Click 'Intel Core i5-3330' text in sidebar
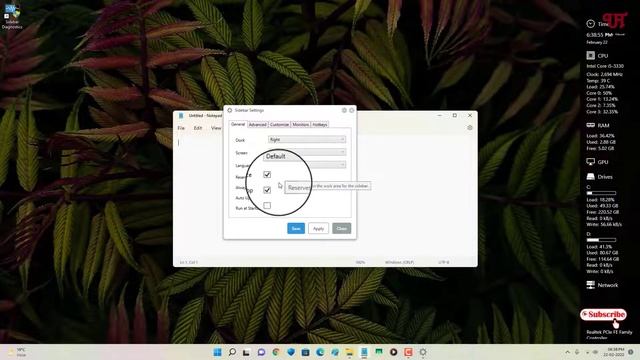This screenshot has height=360, width=640. pos(605,66)
